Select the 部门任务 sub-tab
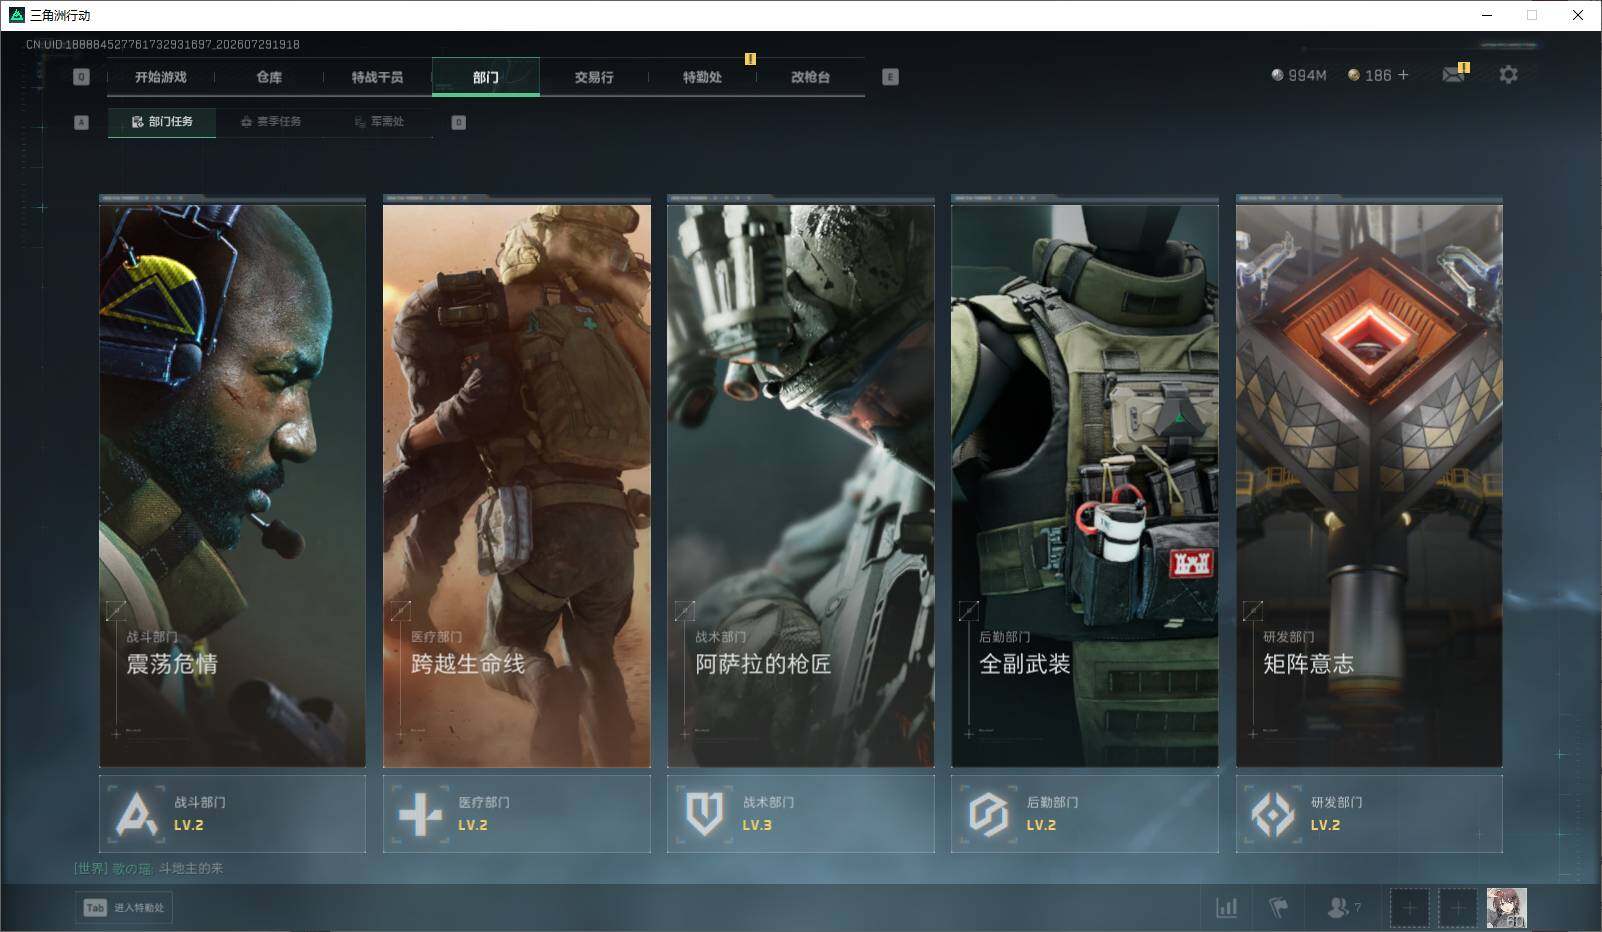 tap(162, 122)
